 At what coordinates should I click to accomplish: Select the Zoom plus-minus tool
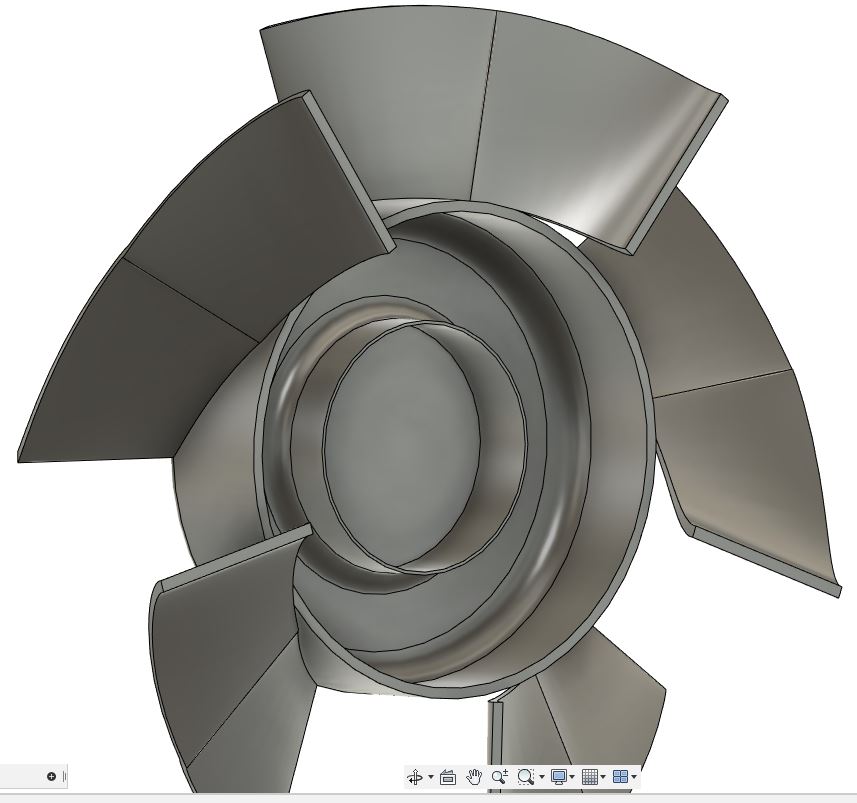coord(500,777)
